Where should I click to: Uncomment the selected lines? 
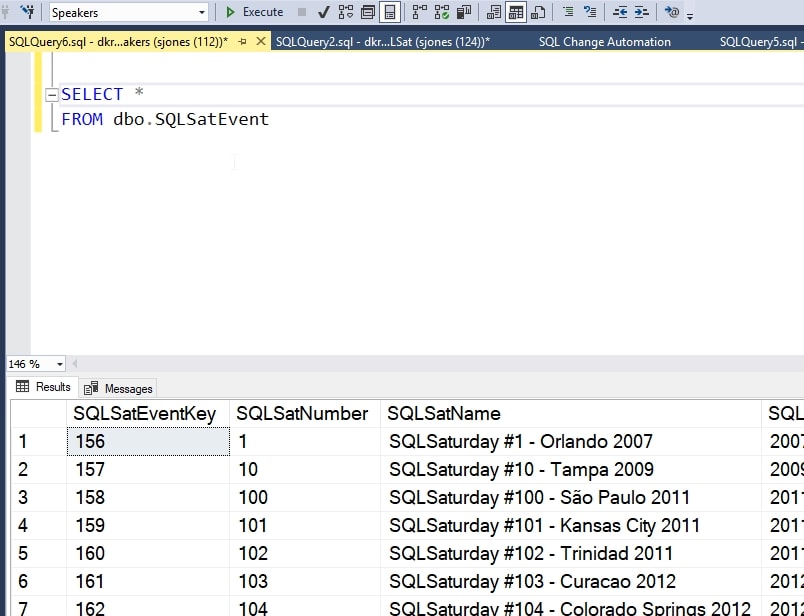coord(590,12)
